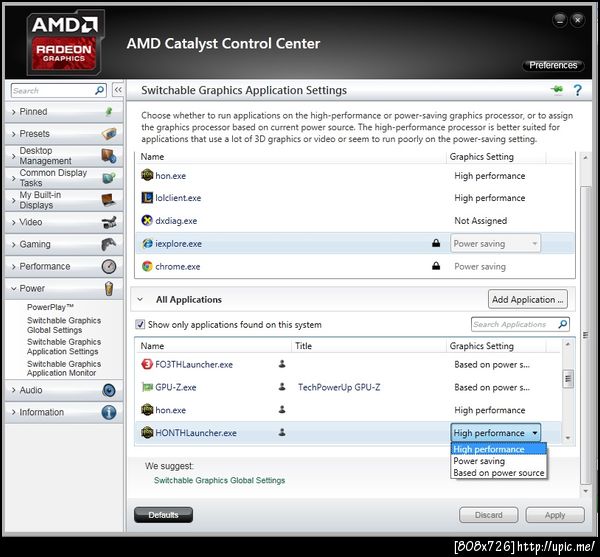Select Power saving in the dropdown list
Screen dimensions: 600x557
point(499,461)
